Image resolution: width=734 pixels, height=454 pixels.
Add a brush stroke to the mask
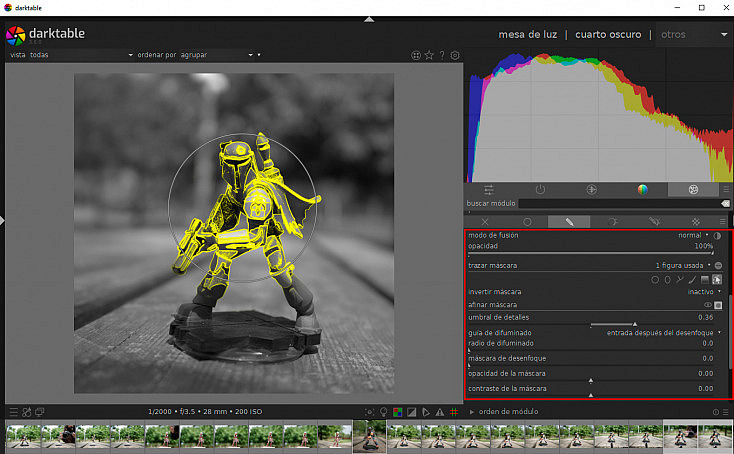(692, 280)
